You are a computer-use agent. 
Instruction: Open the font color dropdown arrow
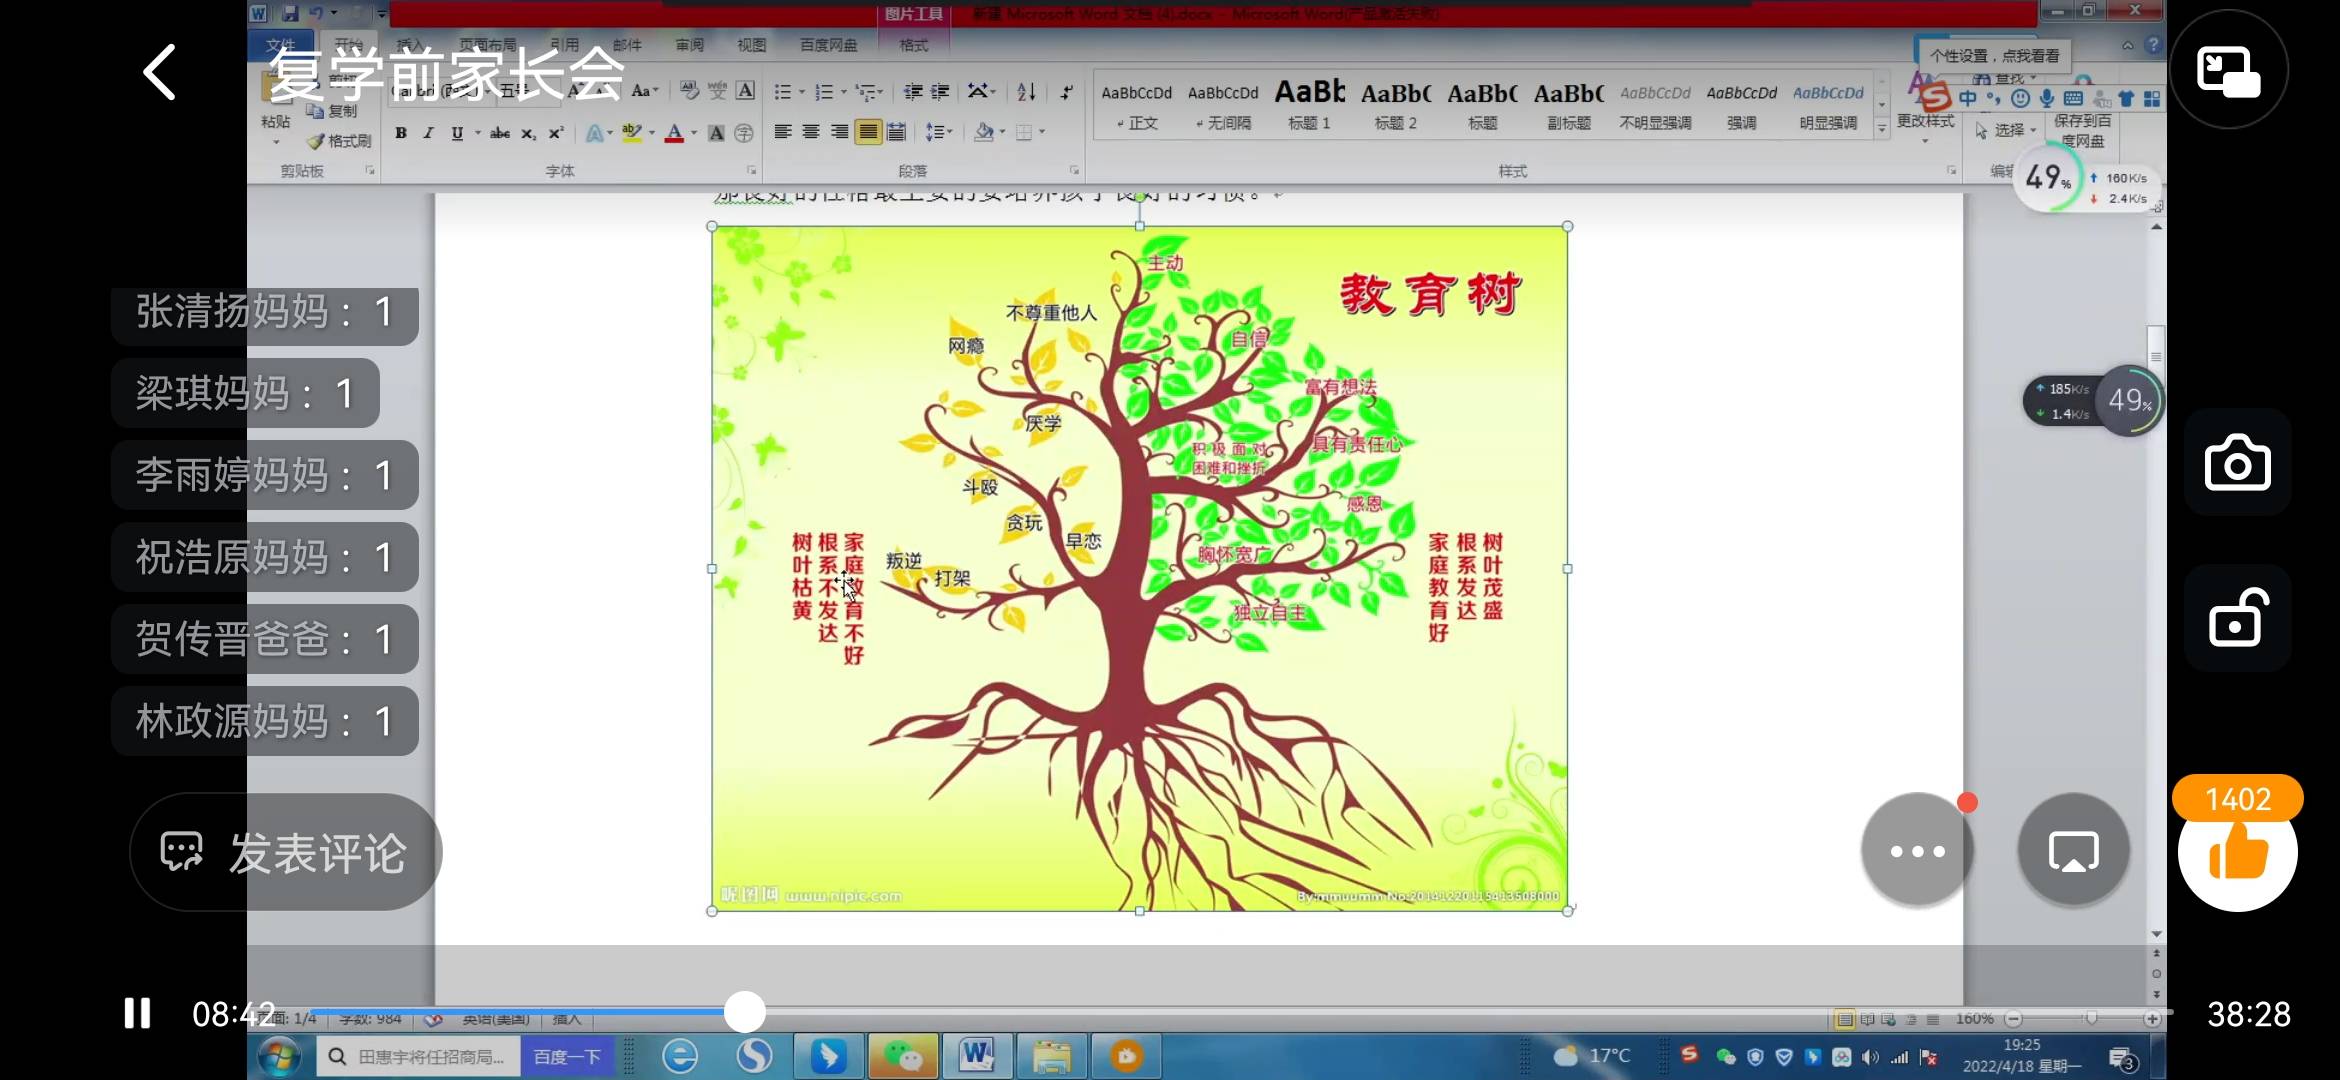click(x=694, y=133)
